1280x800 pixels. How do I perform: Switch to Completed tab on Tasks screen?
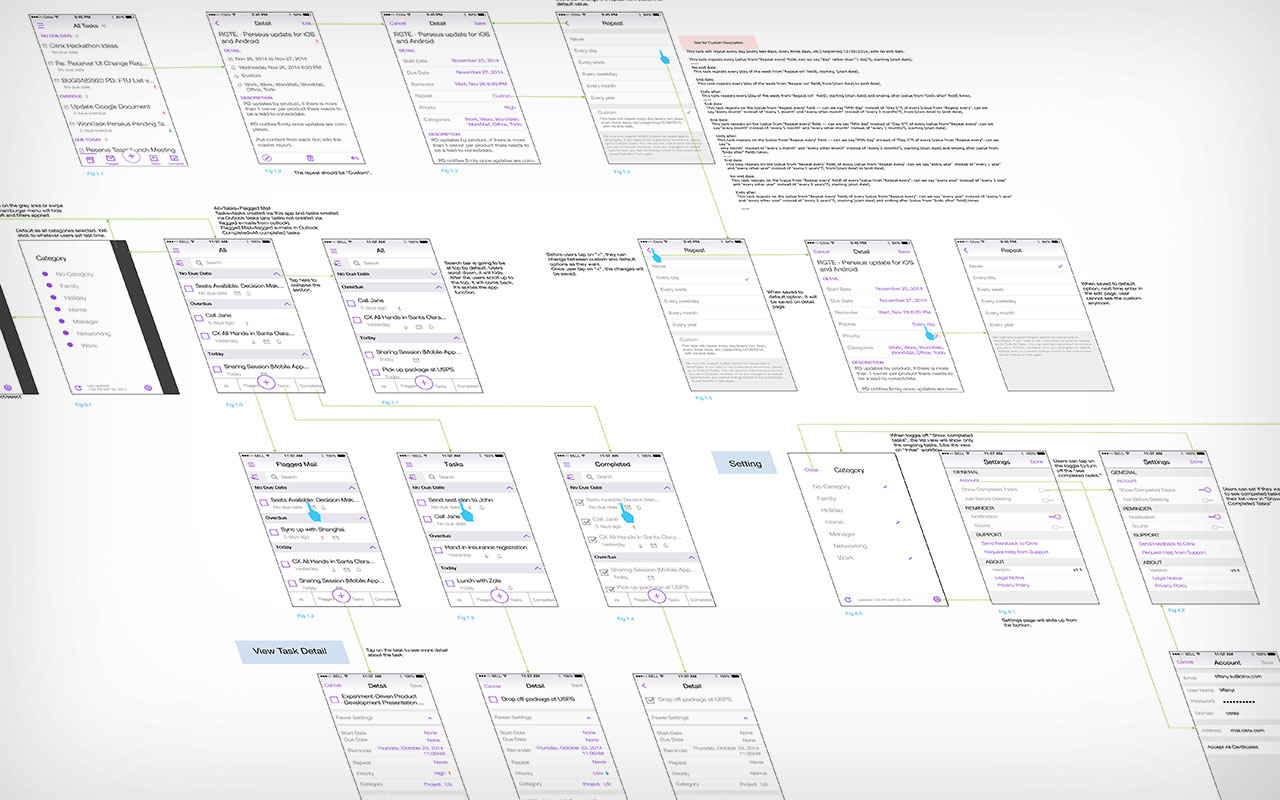[x=544, y=600]
